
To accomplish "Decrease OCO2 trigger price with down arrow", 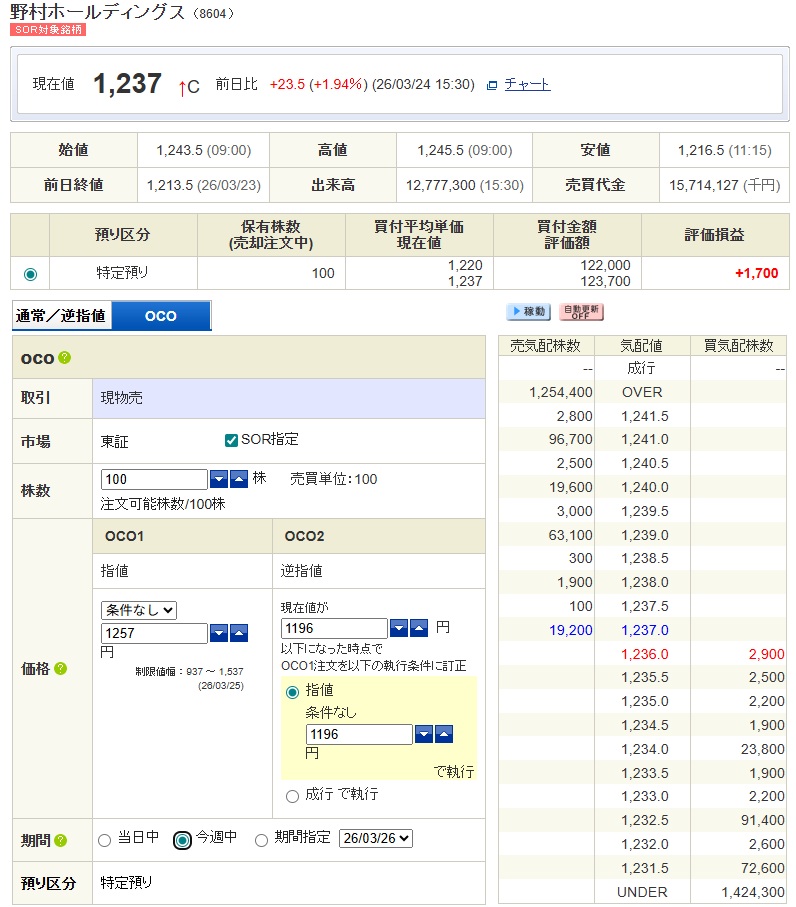I will click(x=399, y=628).
